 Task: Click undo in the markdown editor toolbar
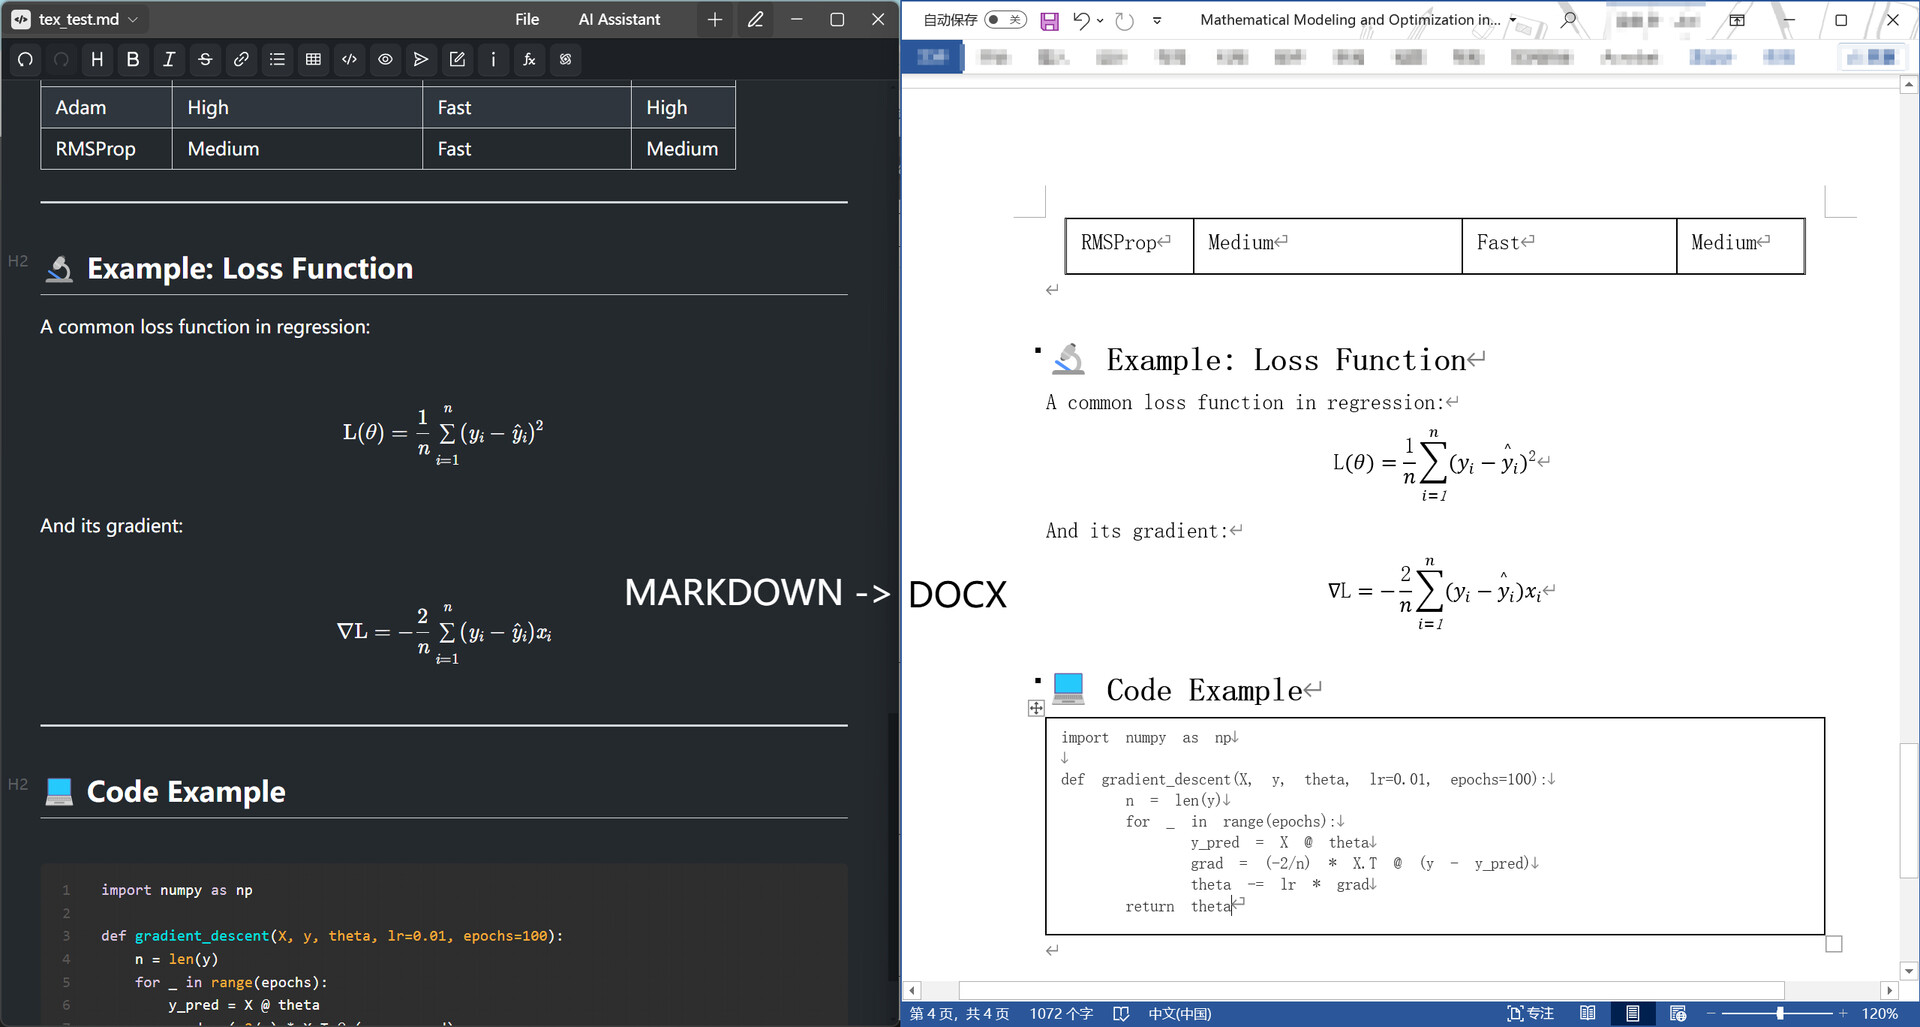(x=25, y=60)
